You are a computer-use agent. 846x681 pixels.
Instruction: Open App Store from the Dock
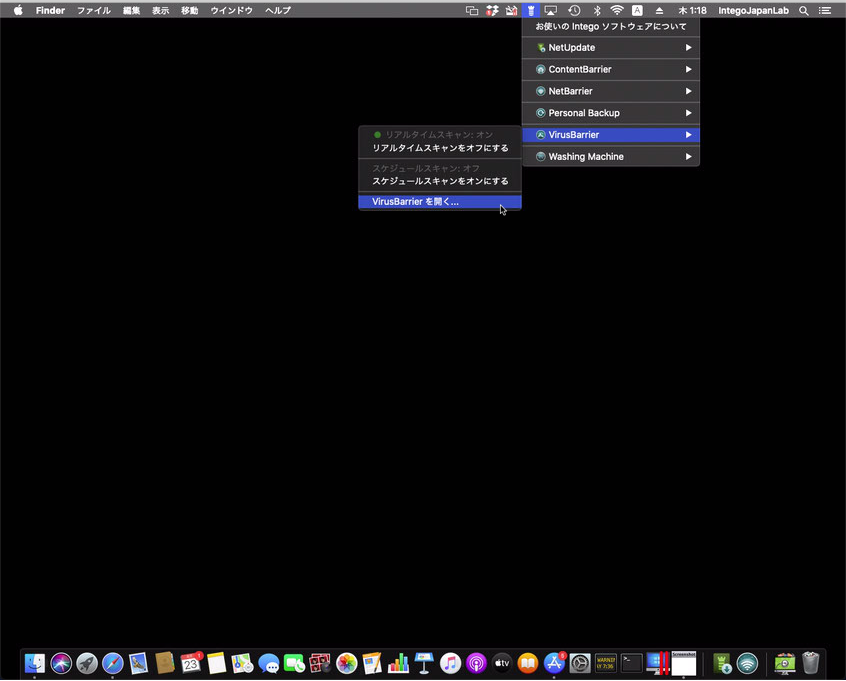(554, 663)
